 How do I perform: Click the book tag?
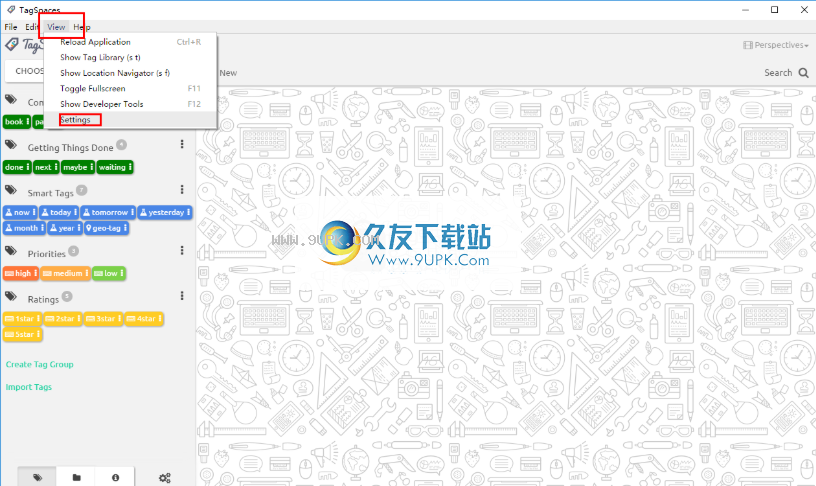coord(17,122)
